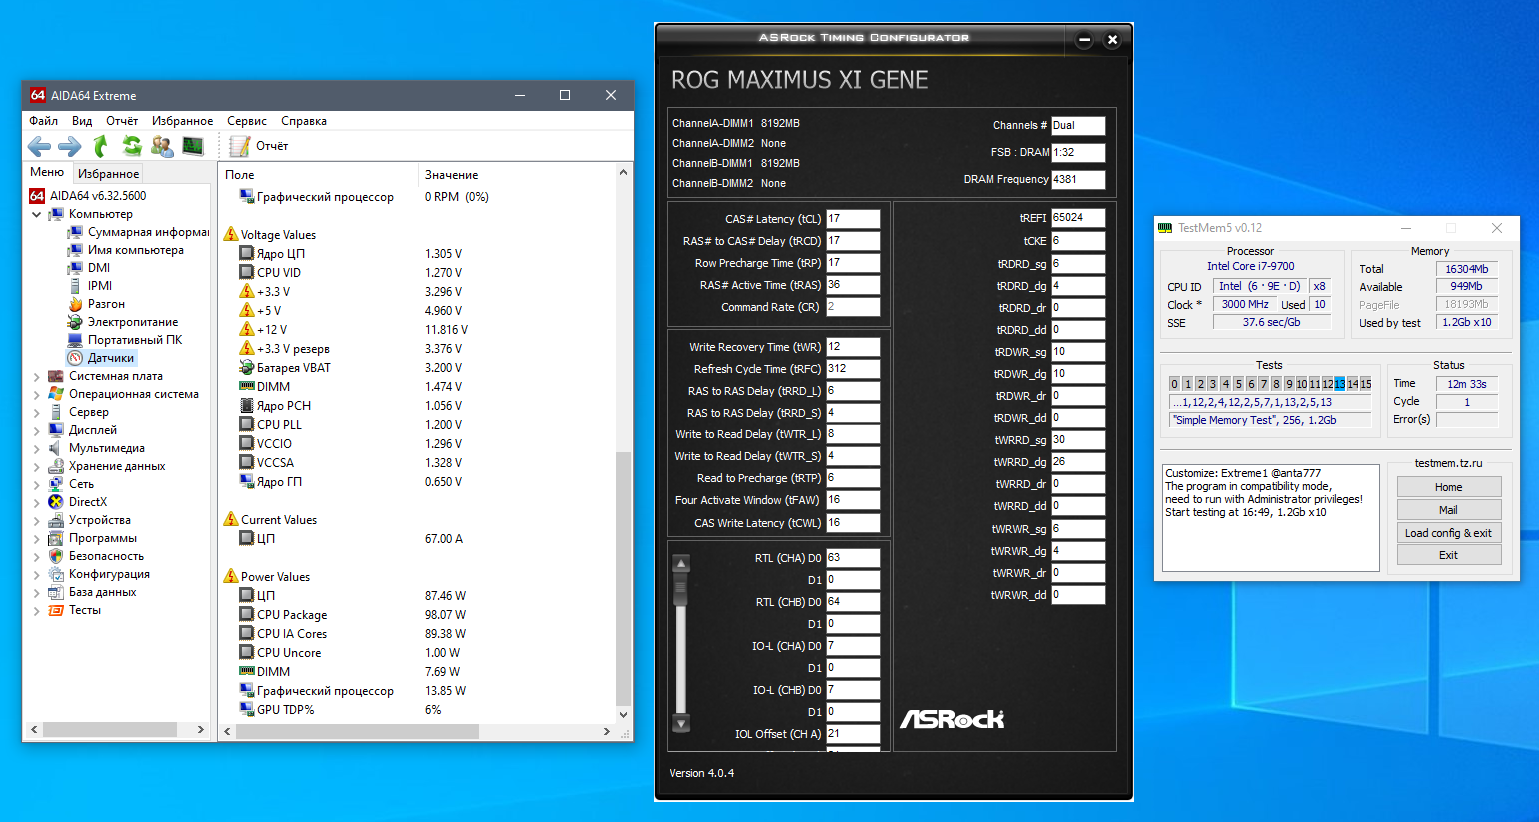This screenshot has width=1539, height=822.
Task: Click the red 64 icon beside AIDA64 v6.32.5600
Action: pos(37,196)
